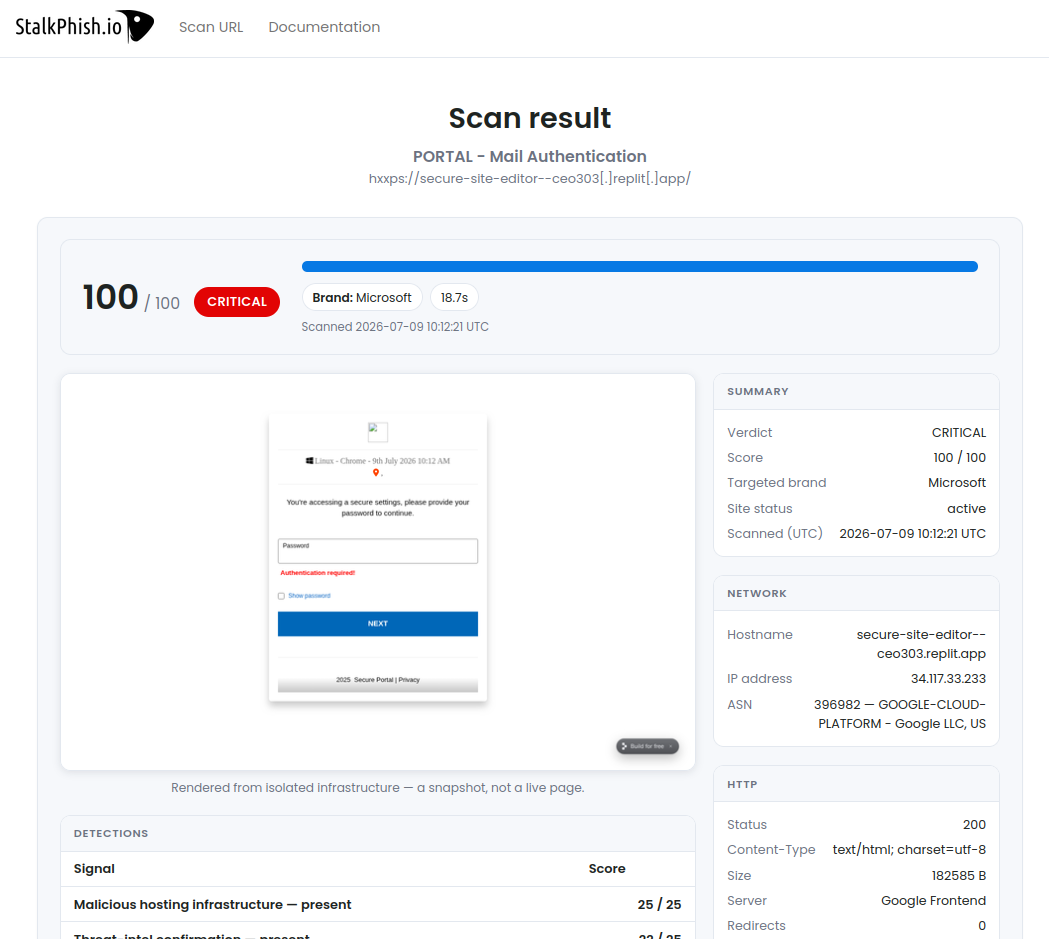Open the Documentation page
This screenshot has width=1049, height=939.
click(x=324, y=27)
